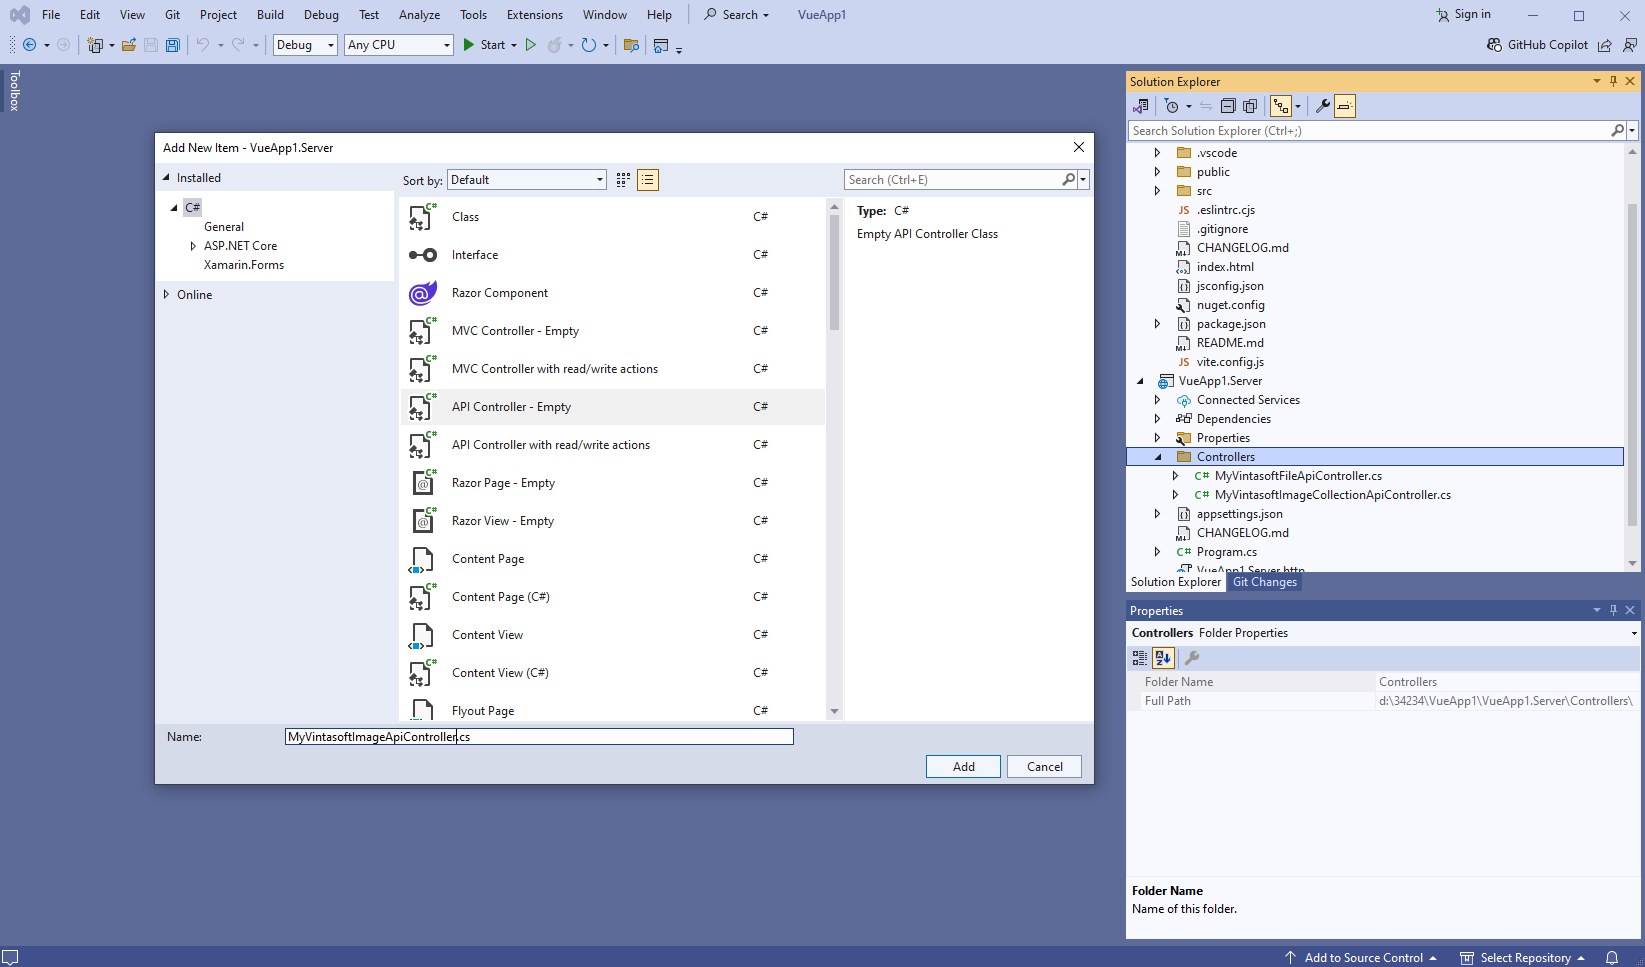This screenshot has width=1645, height=967.
Task: Click the template list vertical scrollbar thumb
Action: pyautogui.click(x=834, y=270)
